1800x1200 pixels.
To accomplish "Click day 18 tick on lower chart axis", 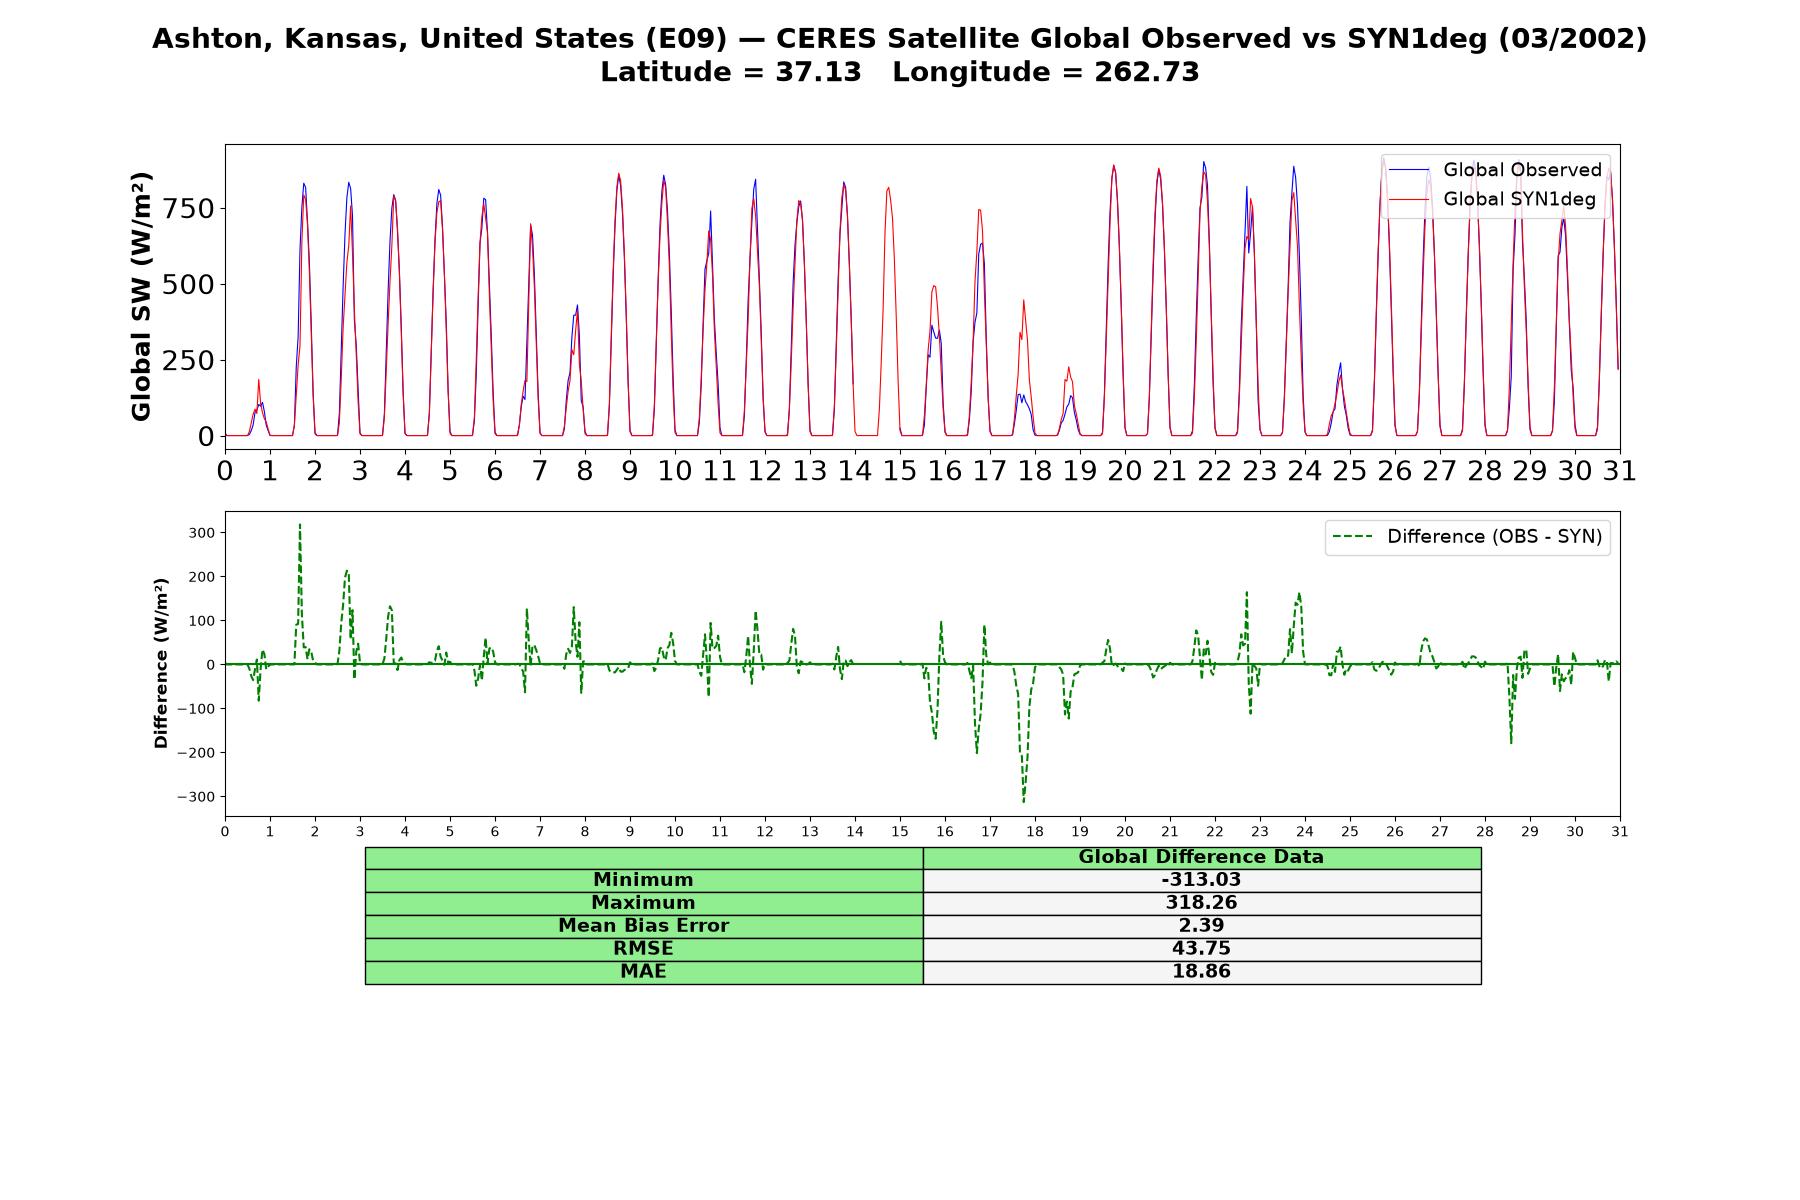I will (1034, 831).
